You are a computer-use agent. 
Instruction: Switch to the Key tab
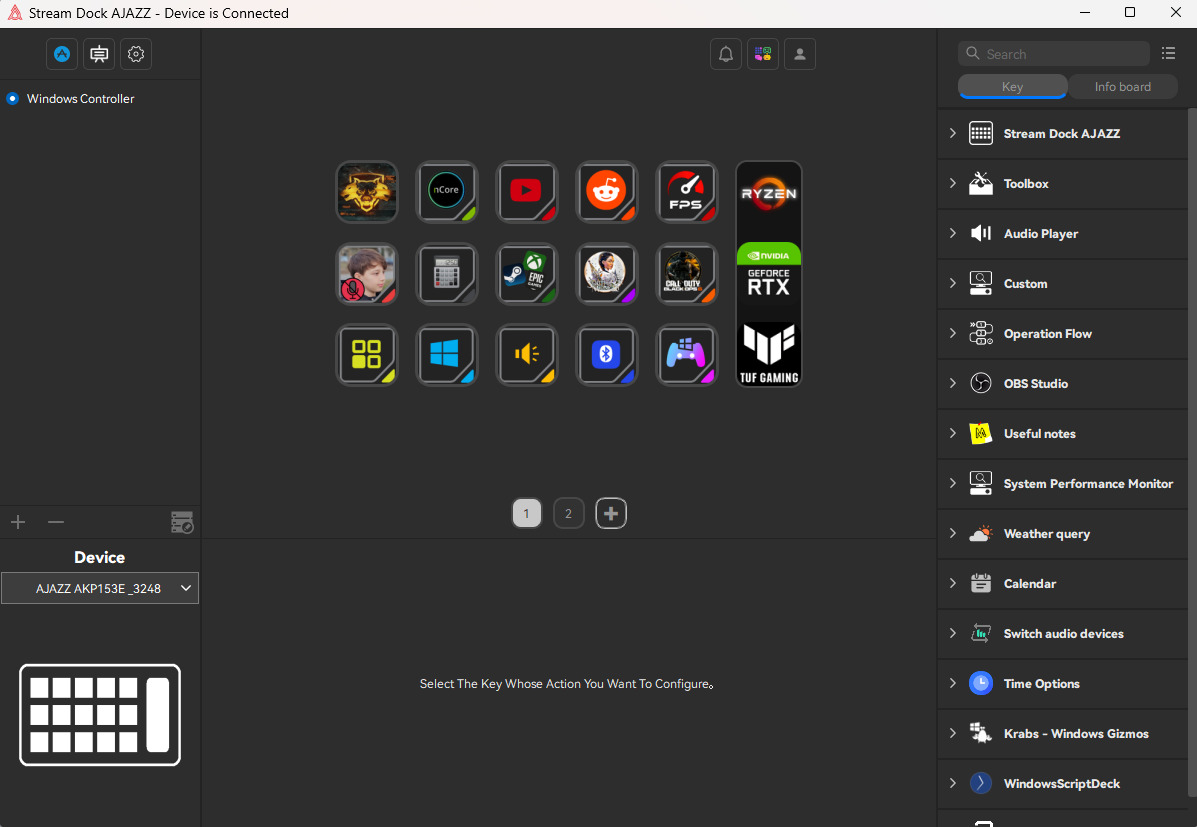(x=1012, y=86)
